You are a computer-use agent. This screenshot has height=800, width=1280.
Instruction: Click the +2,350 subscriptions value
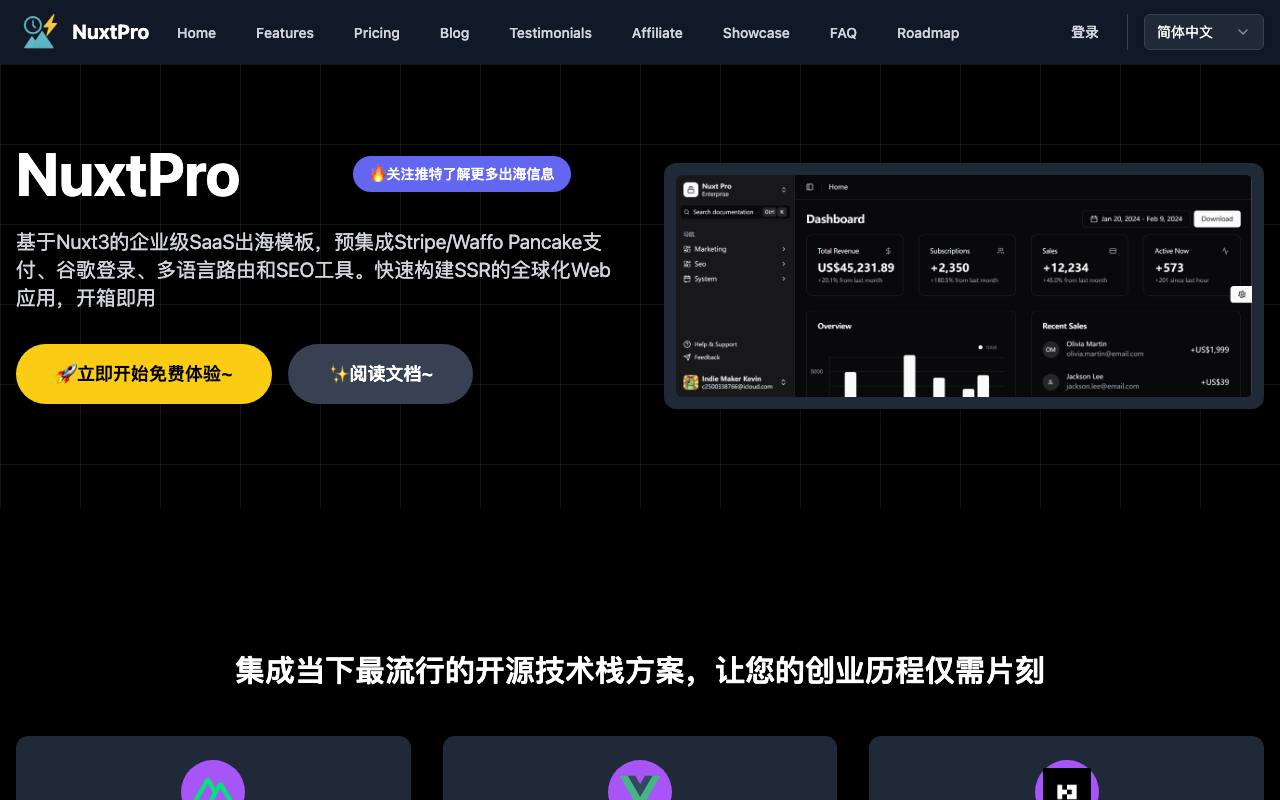pyautogui.click(x=950, y=268)
